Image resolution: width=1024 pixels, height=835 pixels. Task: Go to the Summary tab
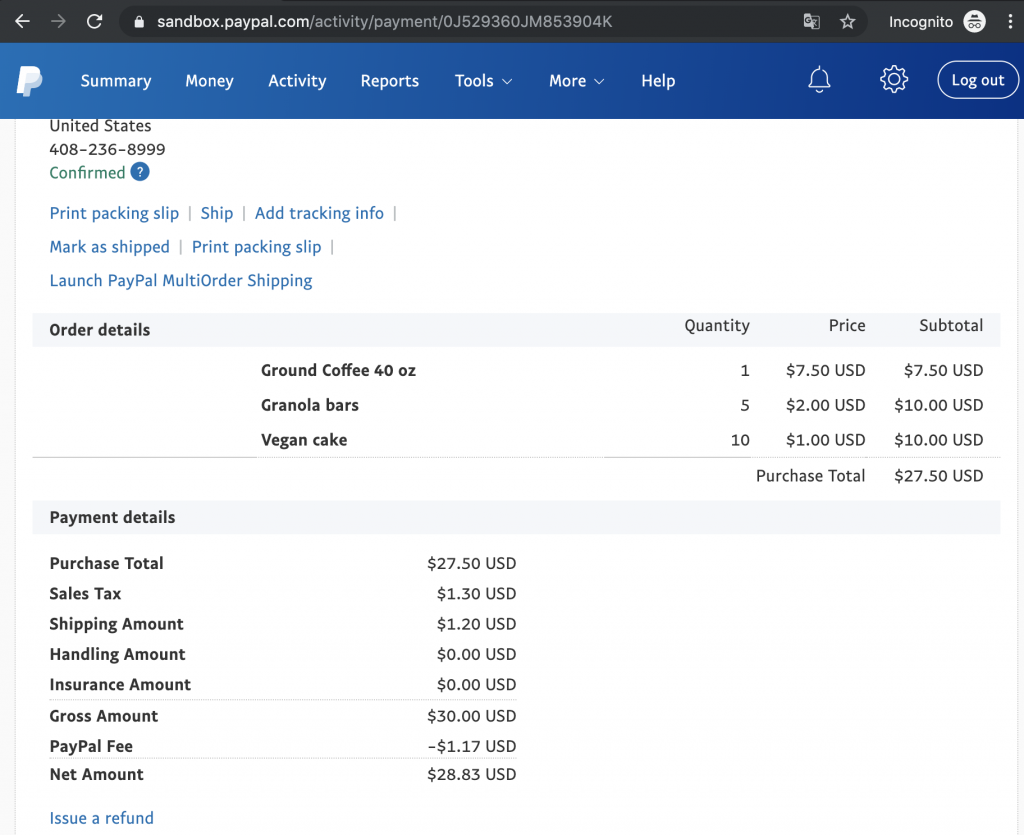(116, 81)
